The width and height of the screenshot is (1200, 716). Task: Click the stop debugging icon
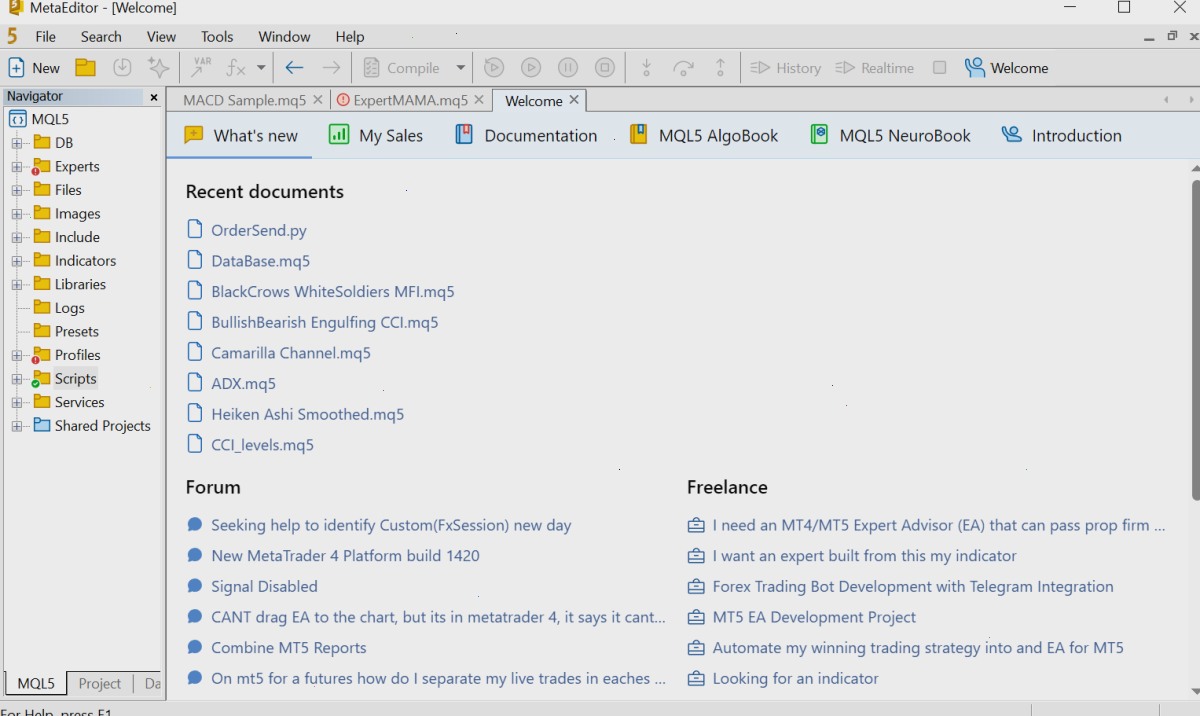(604, 68)
